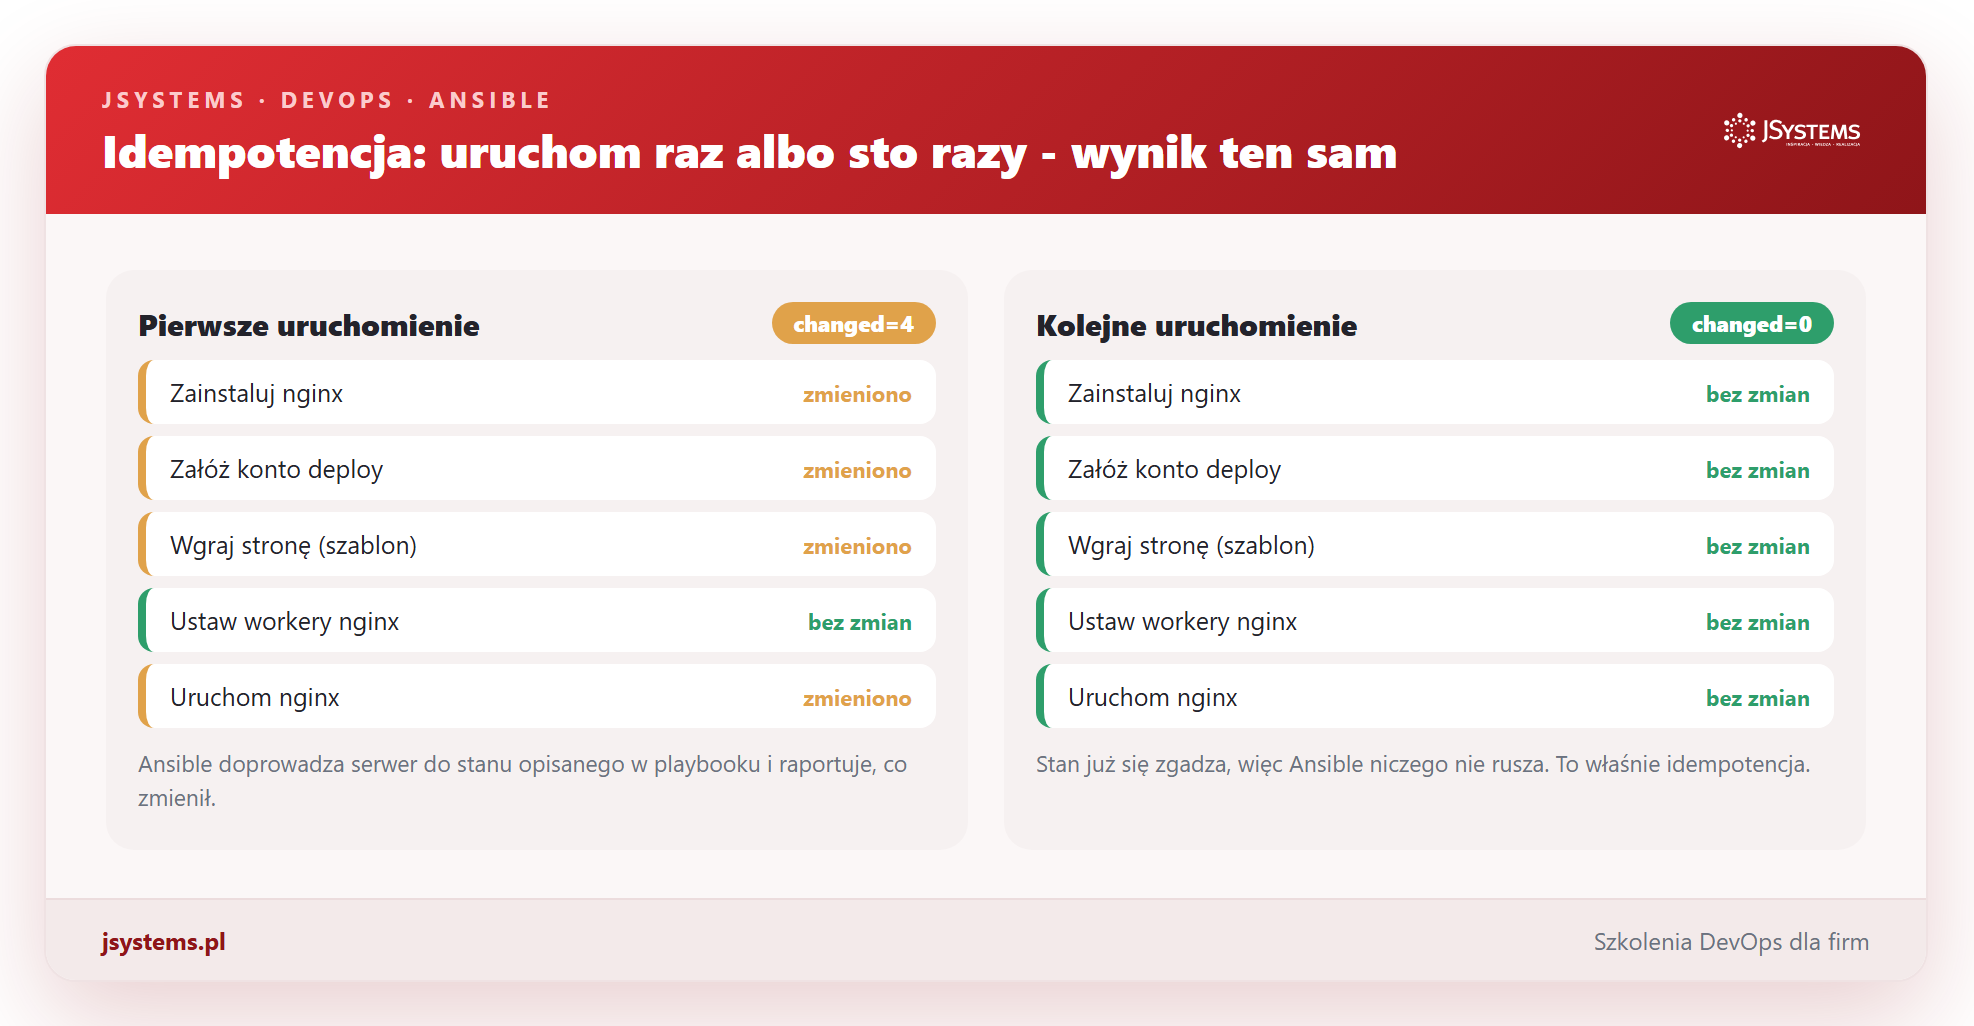Click 'zmieniono' status beside first-run Zainstaluj nginx
Image resolution: width=1974 pixels, height=1026 pixels.
click(x=857, y=395)
